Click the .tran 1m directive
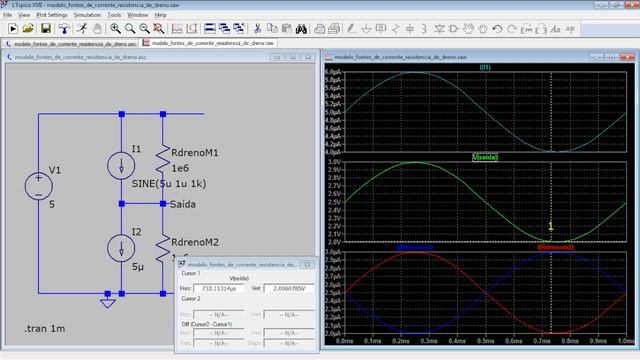Screen dimensions: 640x360 click(x=44, y=329)
